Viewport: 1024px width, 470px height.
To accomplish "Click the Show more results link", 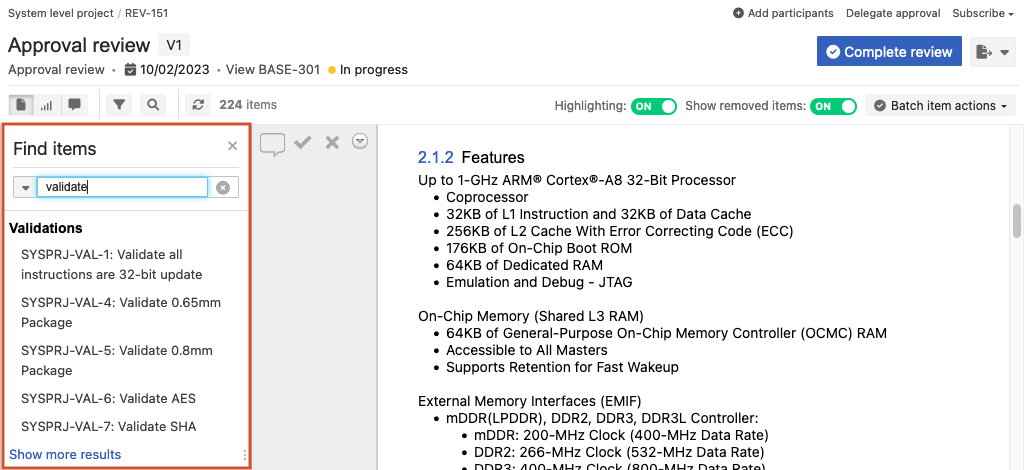I will point(65,454).
